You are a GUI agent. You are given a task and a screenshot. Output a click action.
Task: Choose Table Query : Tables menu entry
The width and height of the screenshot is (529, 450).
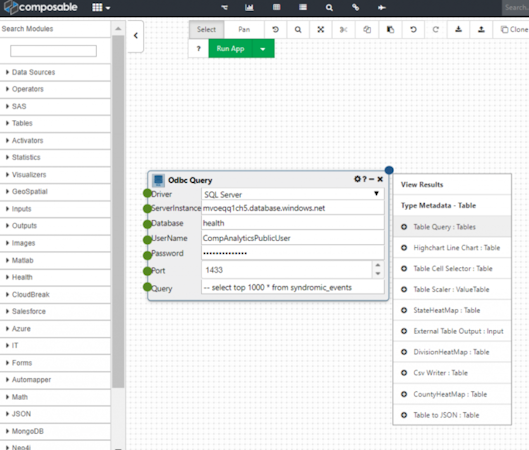(452, 227)
